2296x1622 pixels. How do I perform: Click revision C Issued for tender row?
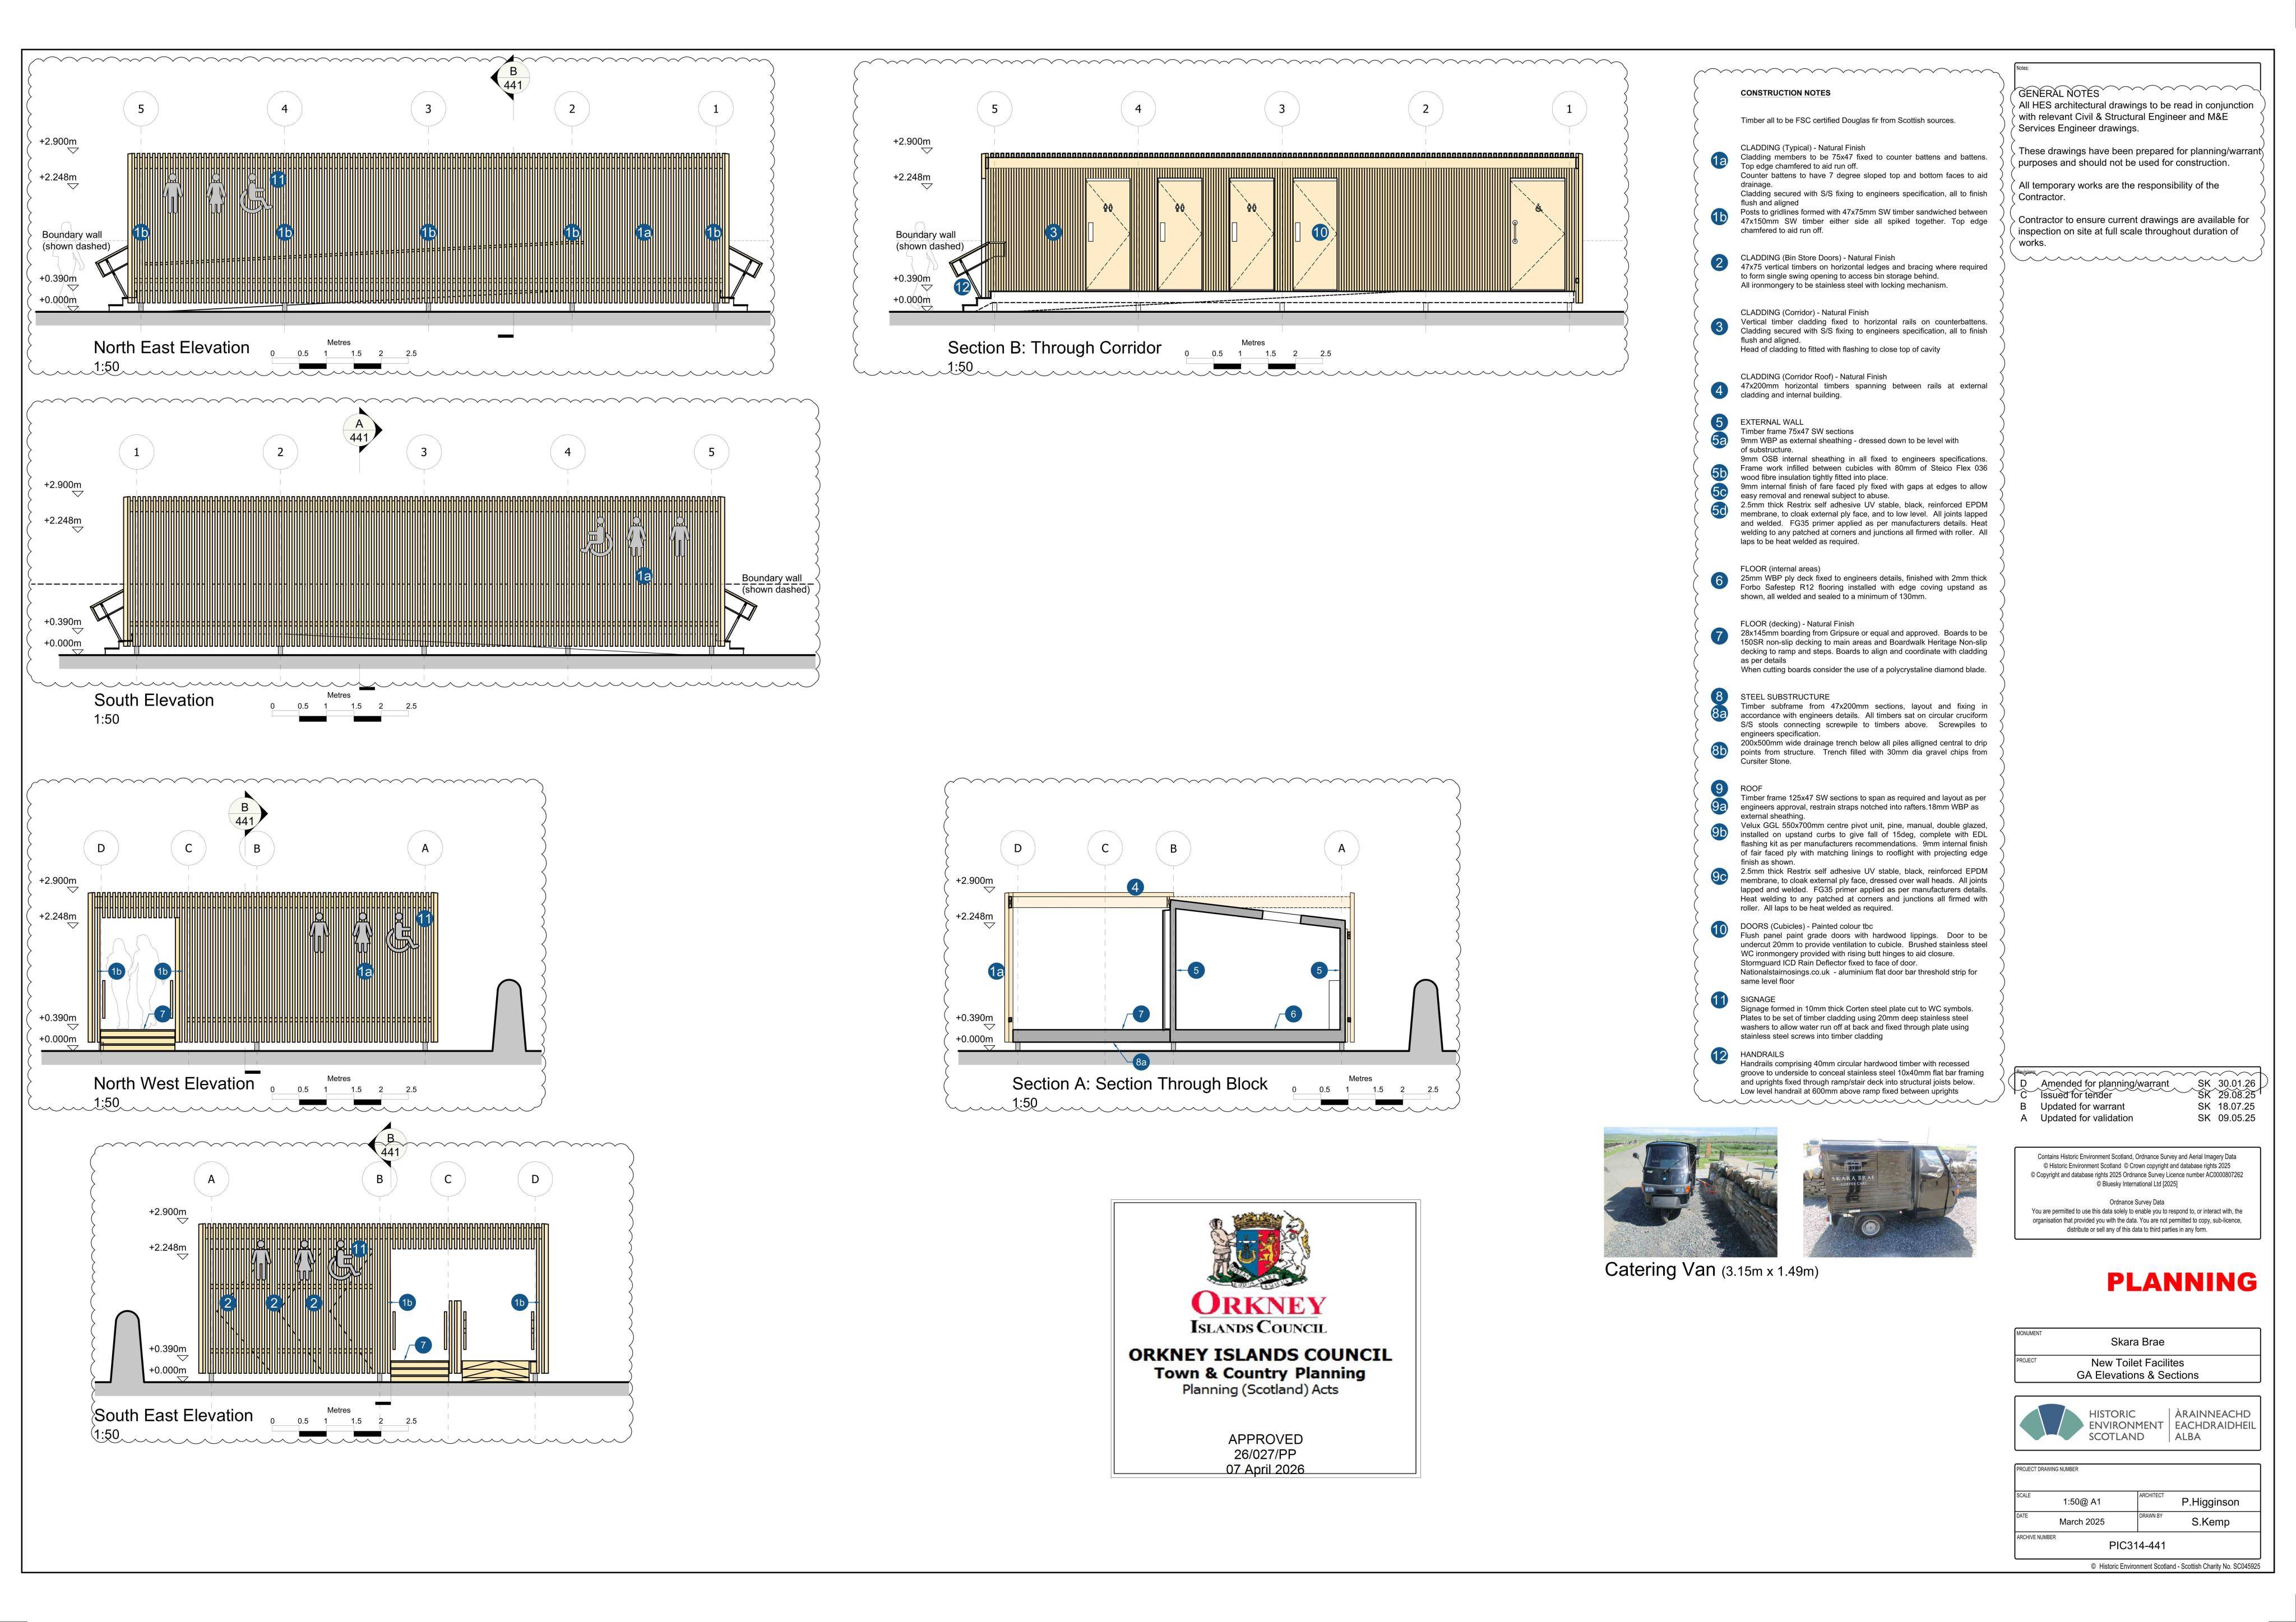click(x=2138, y=1095)
